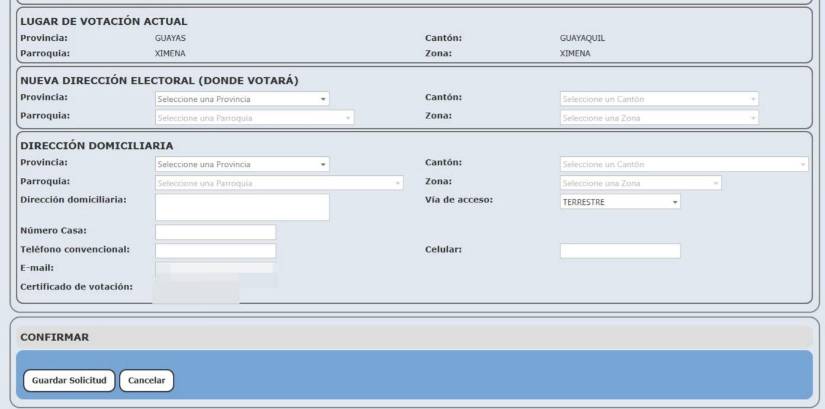Click Guardar Solicitud button
The image size is (825, 409).
pos(69,381)
